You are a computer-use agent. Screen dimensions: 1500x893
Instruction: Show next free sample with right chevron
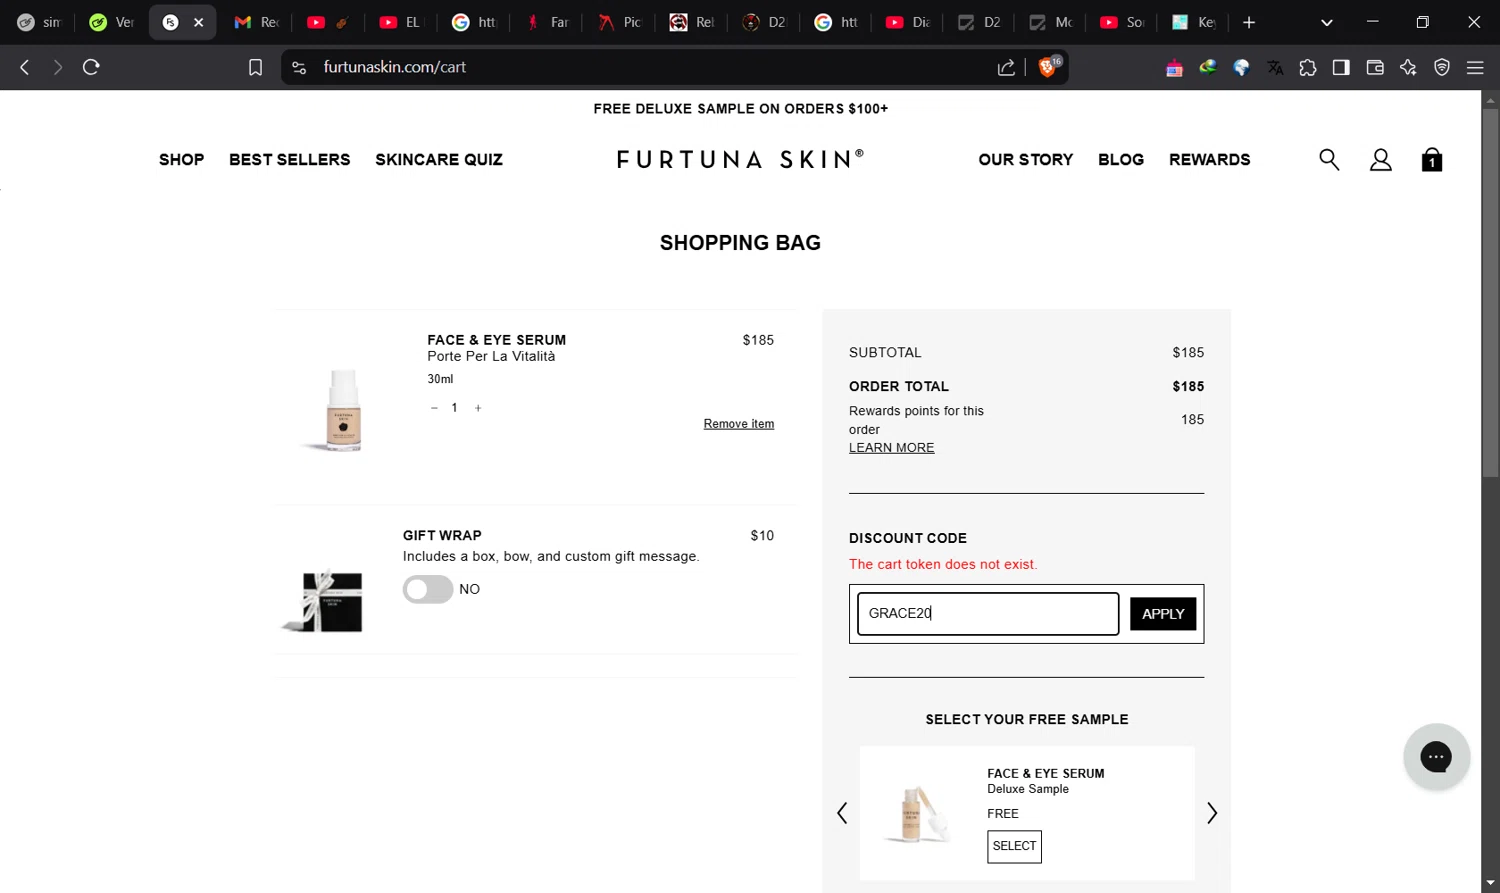[1212, 813]
